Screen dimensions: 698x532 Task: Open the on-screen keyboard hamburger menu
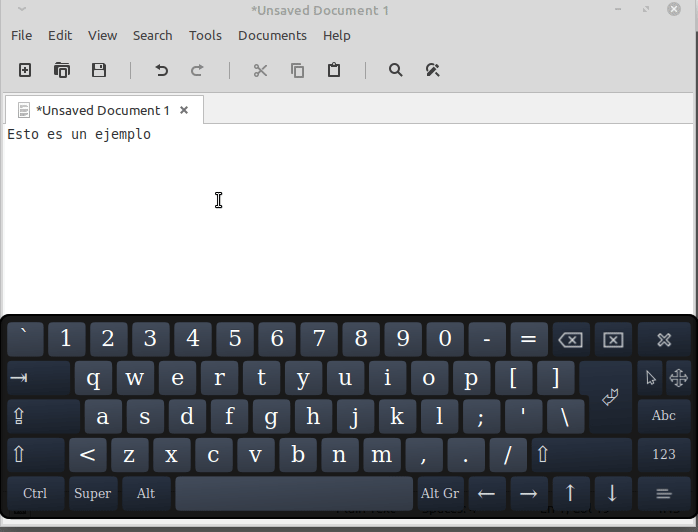[664, 493]
